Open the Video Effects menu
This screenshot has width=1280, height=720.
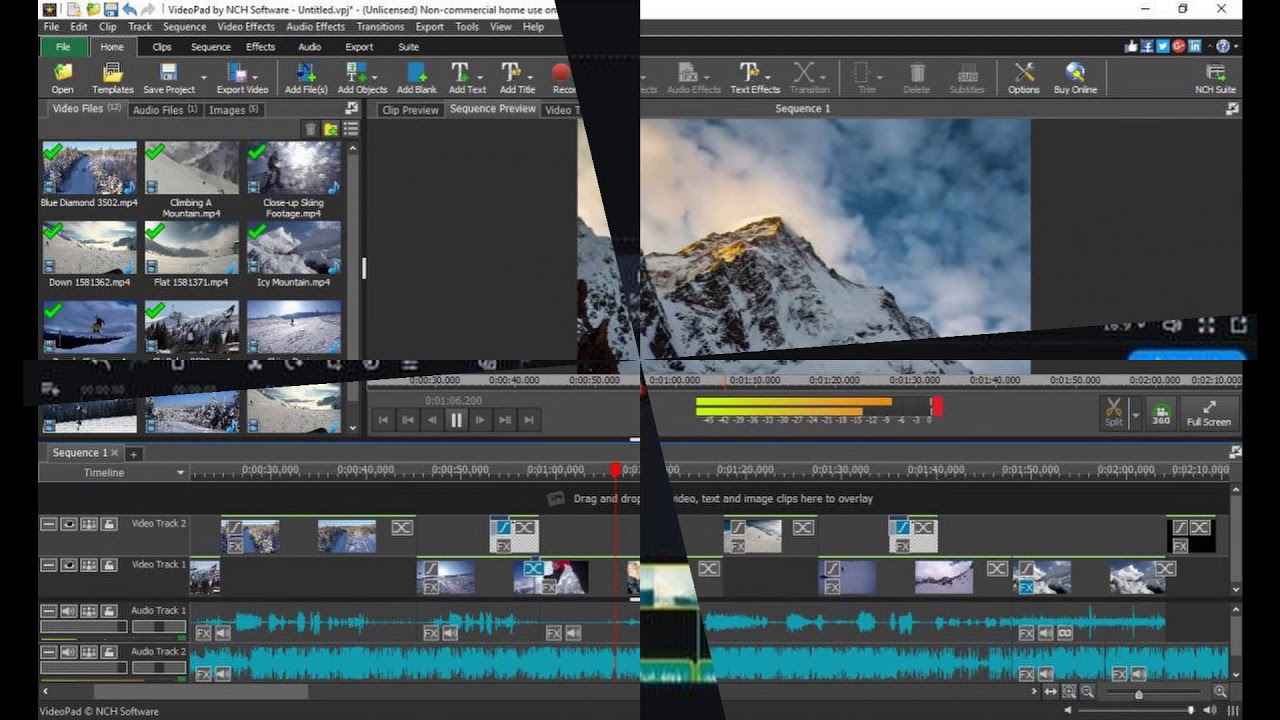pos(245,27)
